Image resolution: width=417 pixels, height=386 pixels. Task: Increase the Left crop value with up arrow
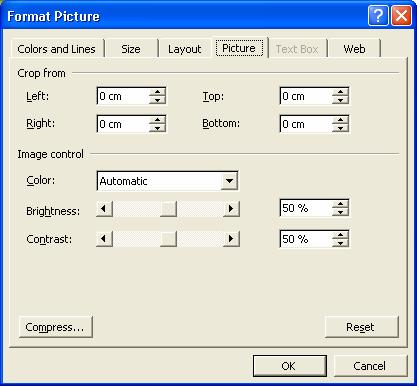coord(157,92)
